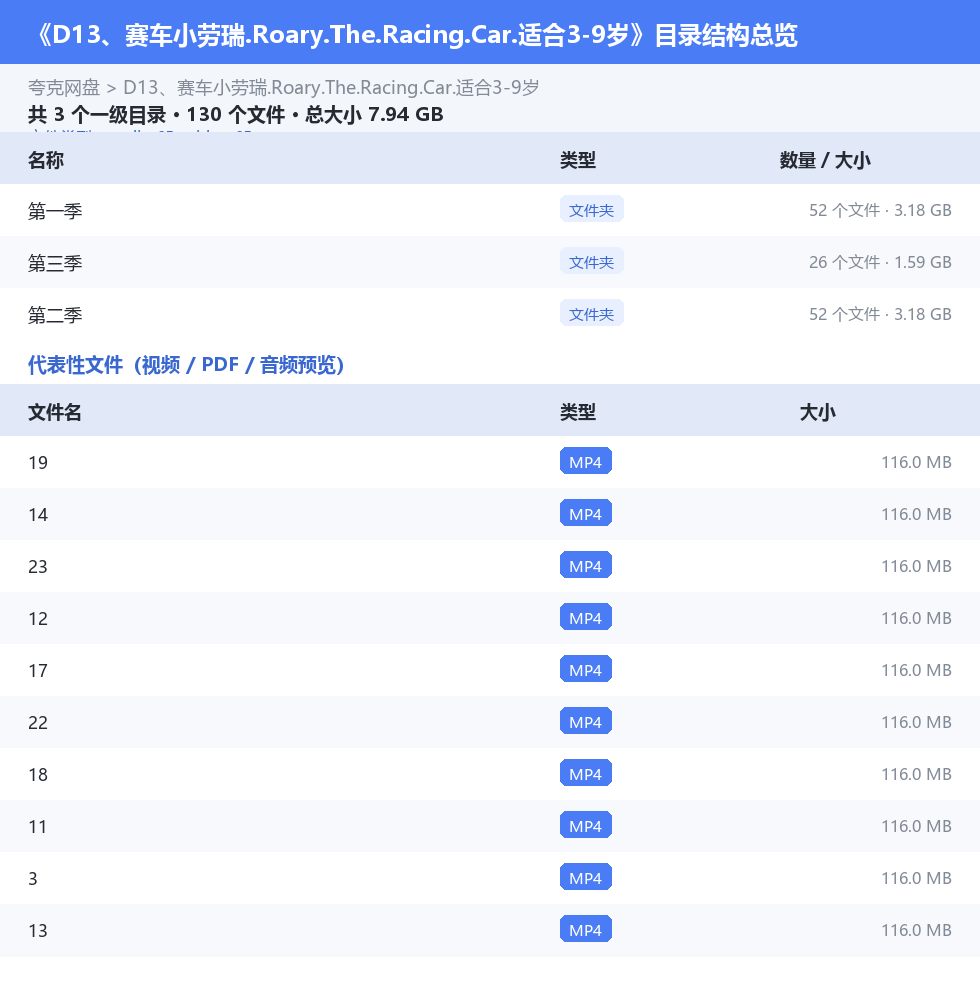Select the file named 23
This screenshot has height=988, width=980.
pos(38,567)
